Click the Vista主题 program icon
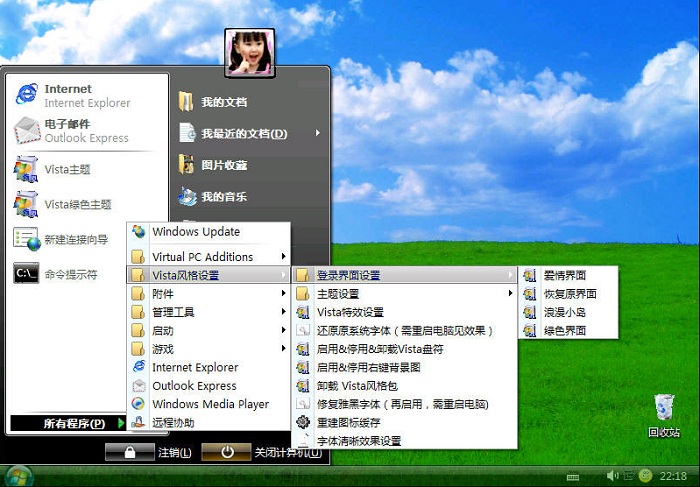This screenshot has height=487, width=700. pyautogui.click(x=26, y=169)
